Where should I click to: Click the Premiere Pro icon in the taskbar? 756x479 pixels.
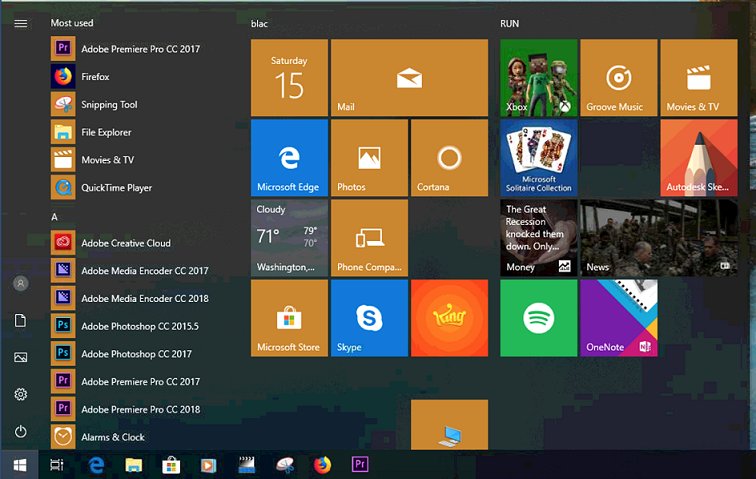pos(360,464)
